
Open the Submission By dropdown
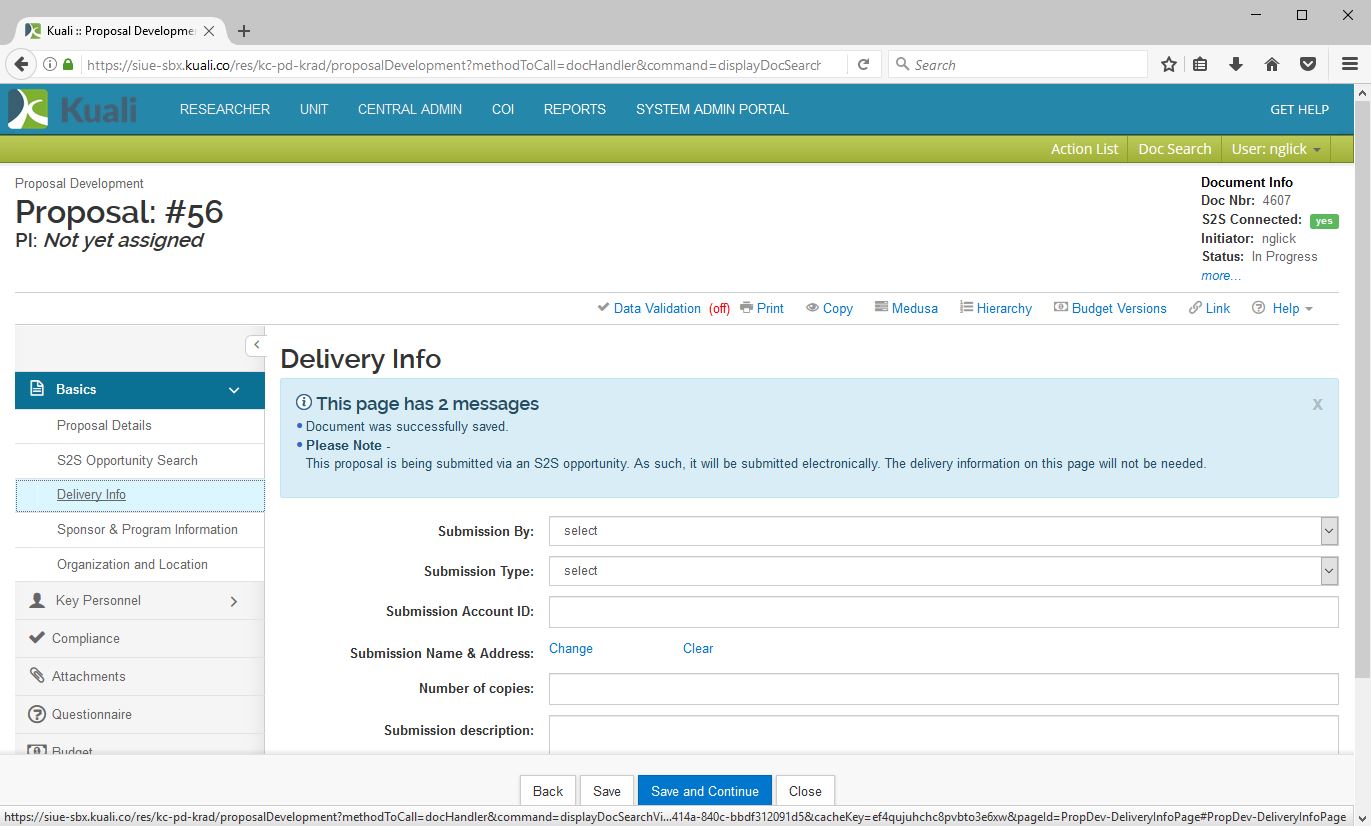(942, 531)
